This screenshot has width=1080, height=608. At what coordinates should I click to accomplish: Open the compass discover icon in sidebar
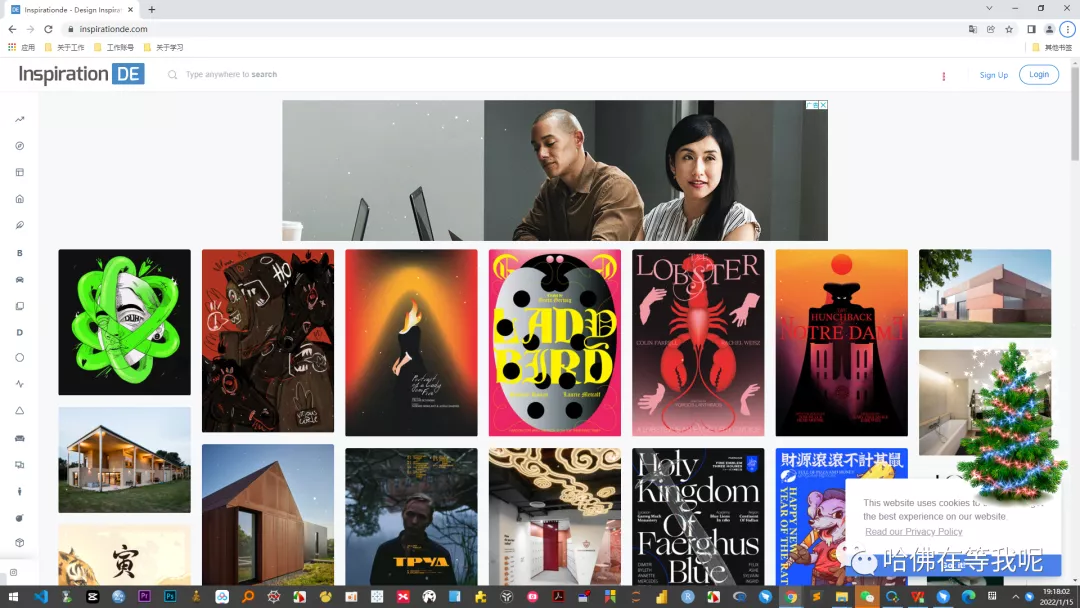click(x=20, y=146)
